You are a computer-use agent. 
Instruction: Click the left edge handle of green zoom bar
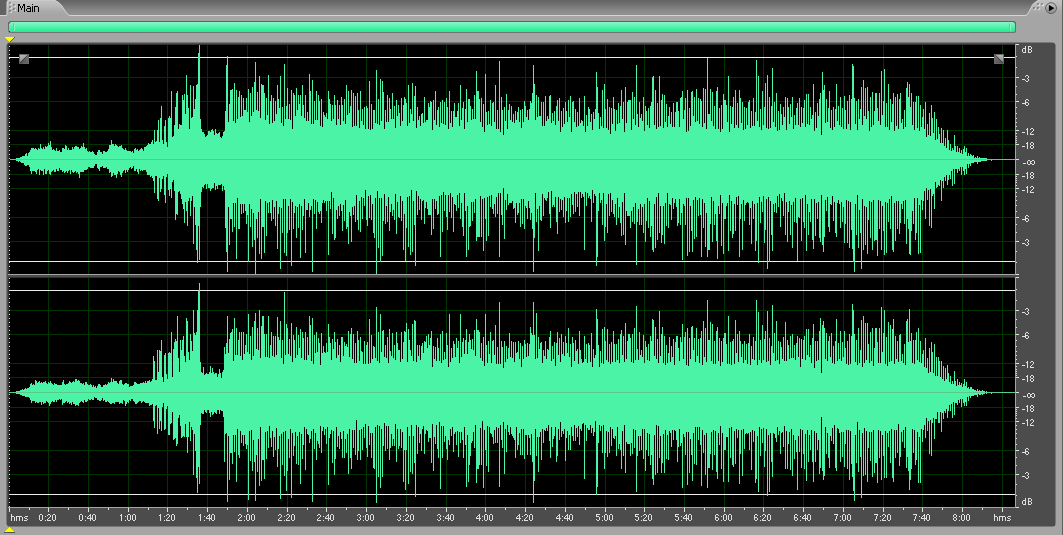(11, 27)
